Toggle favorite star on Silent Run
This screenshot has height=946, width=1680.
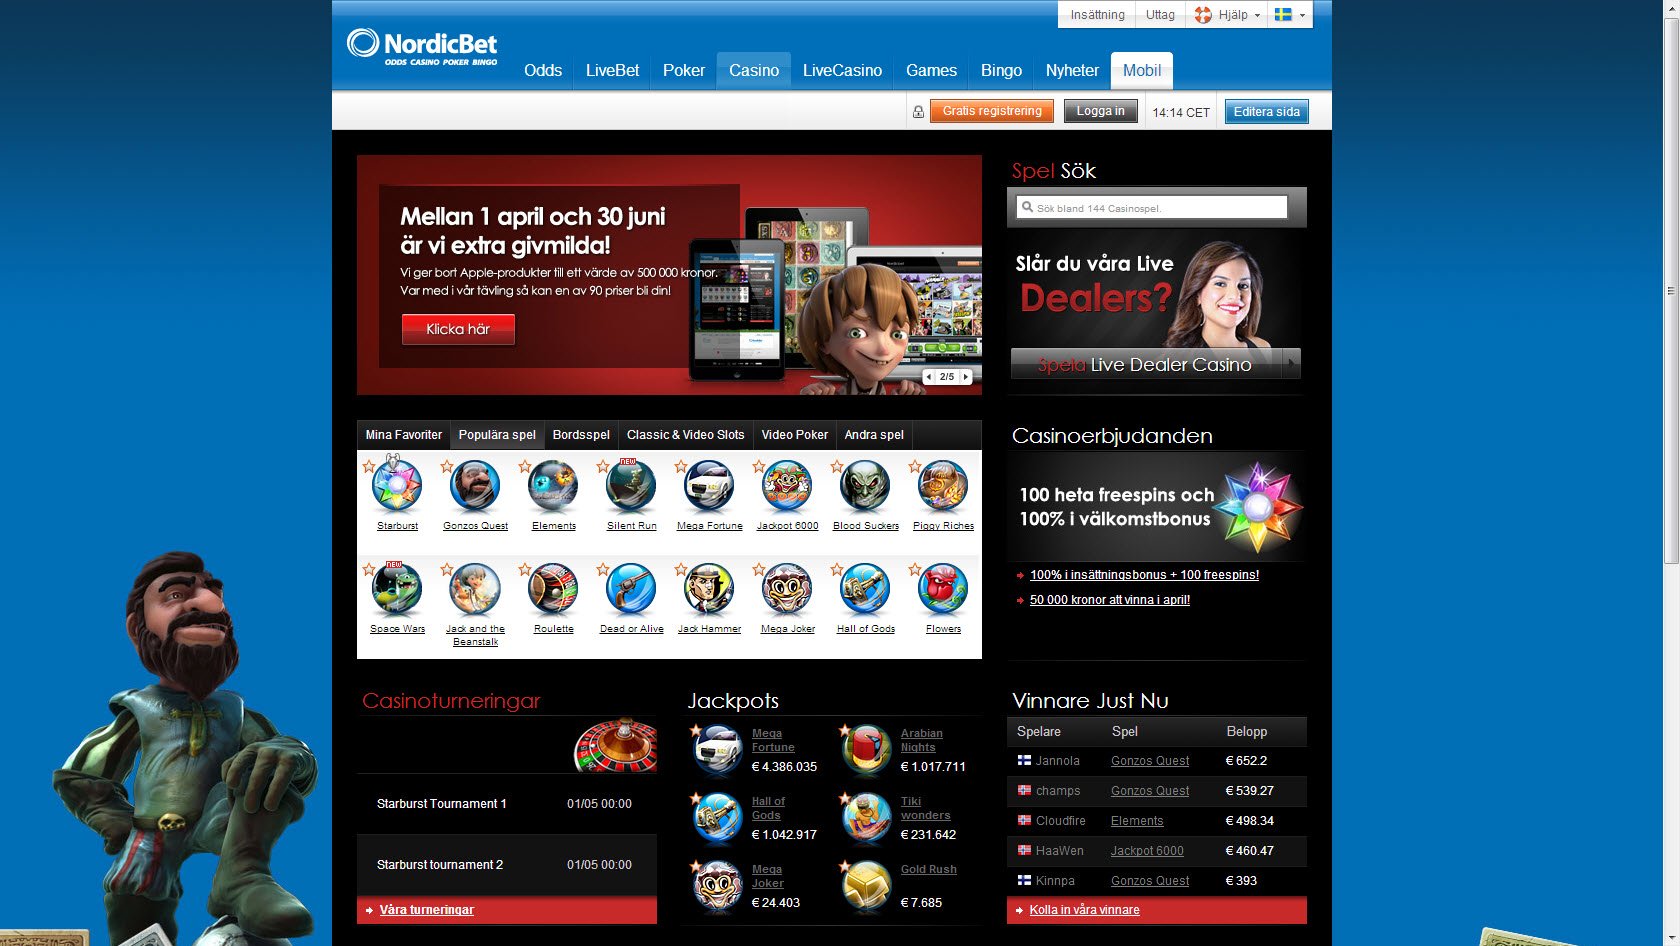603,466
